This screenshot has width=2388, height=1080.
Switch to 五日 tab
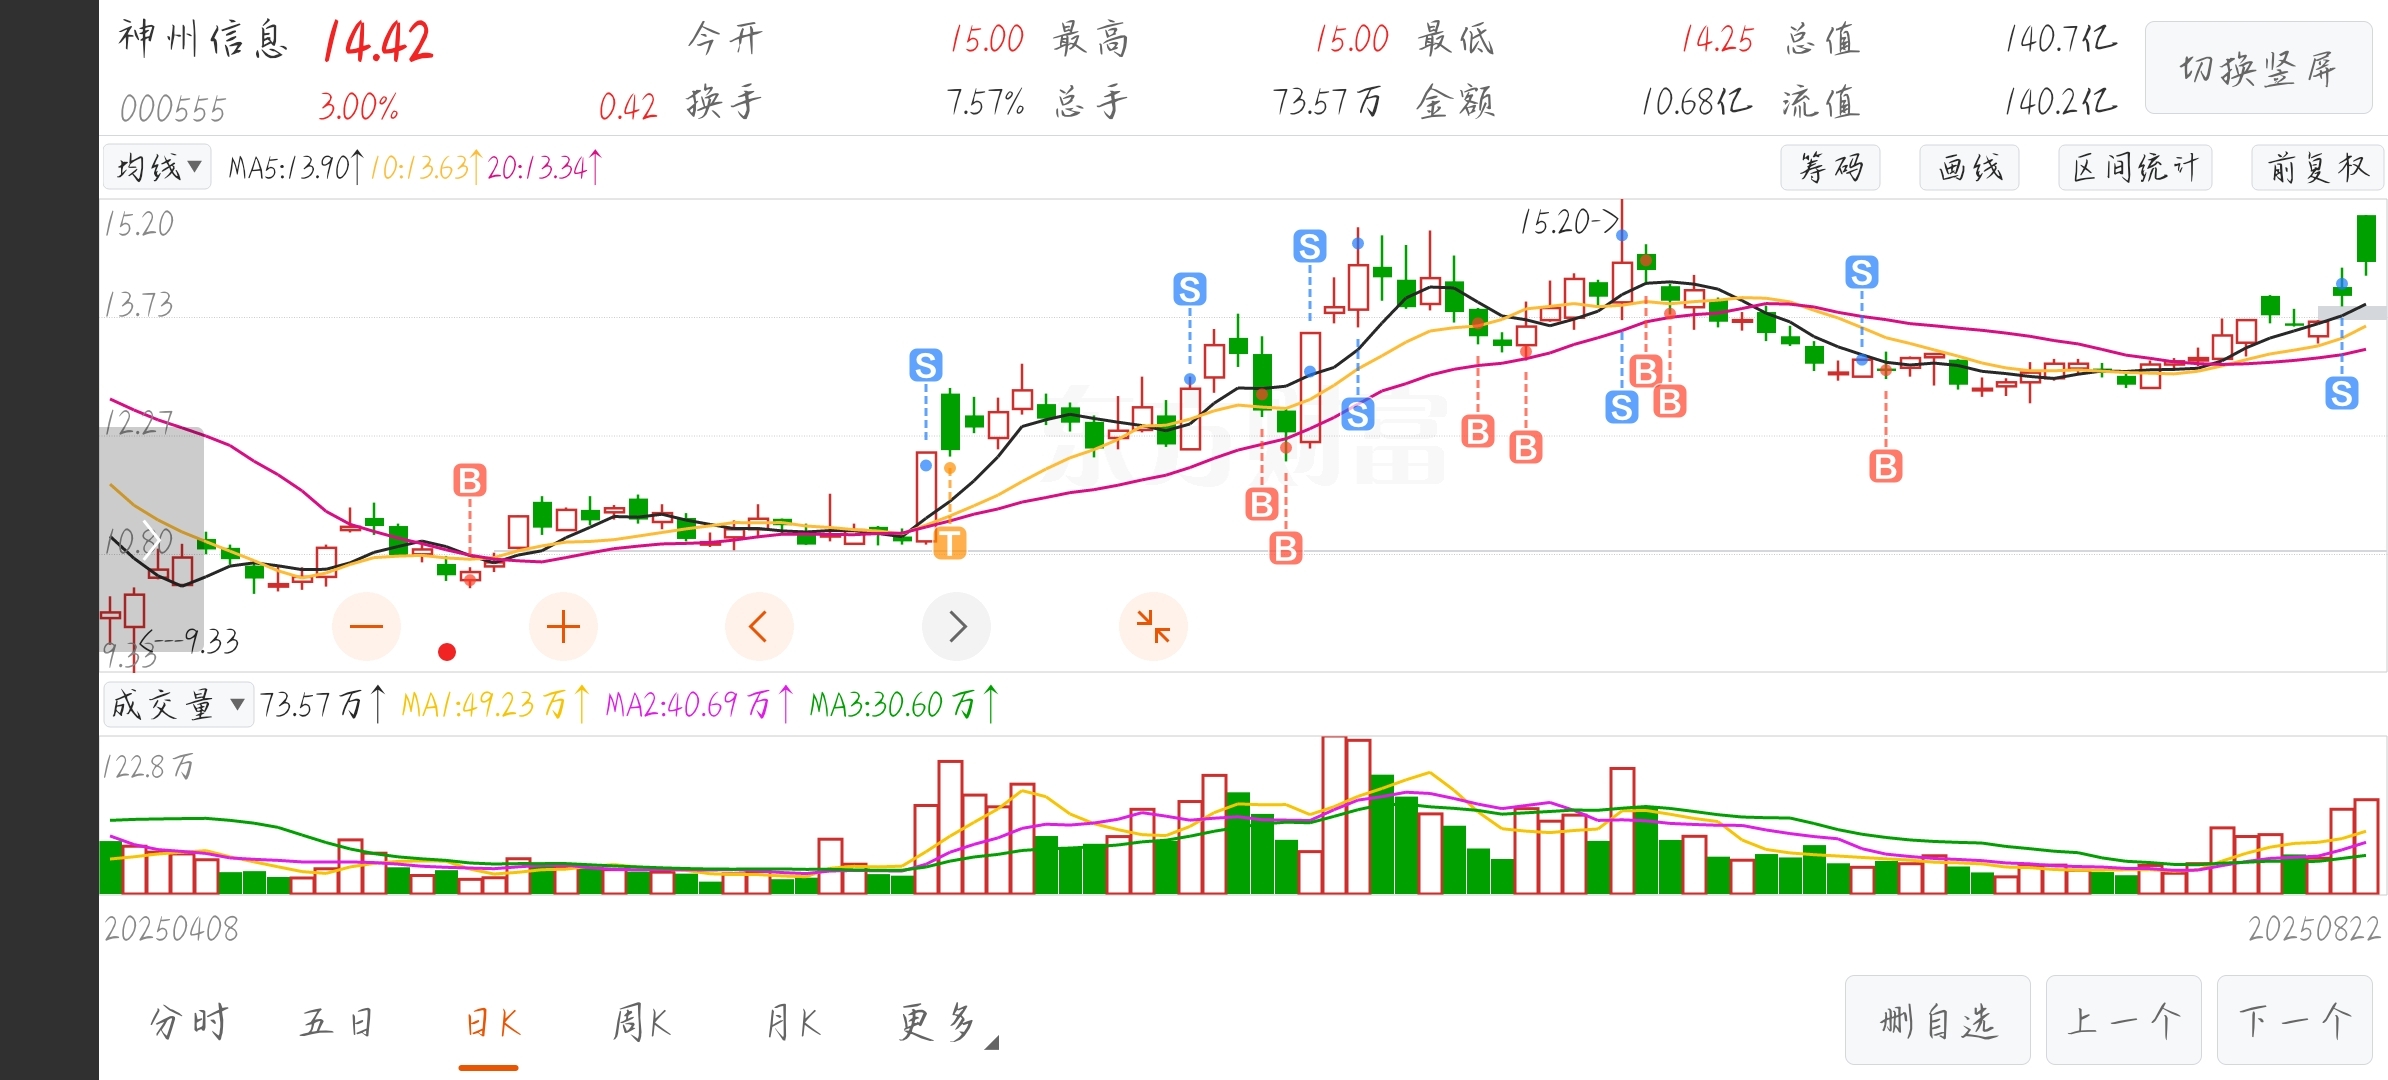tap(337, 1022)
